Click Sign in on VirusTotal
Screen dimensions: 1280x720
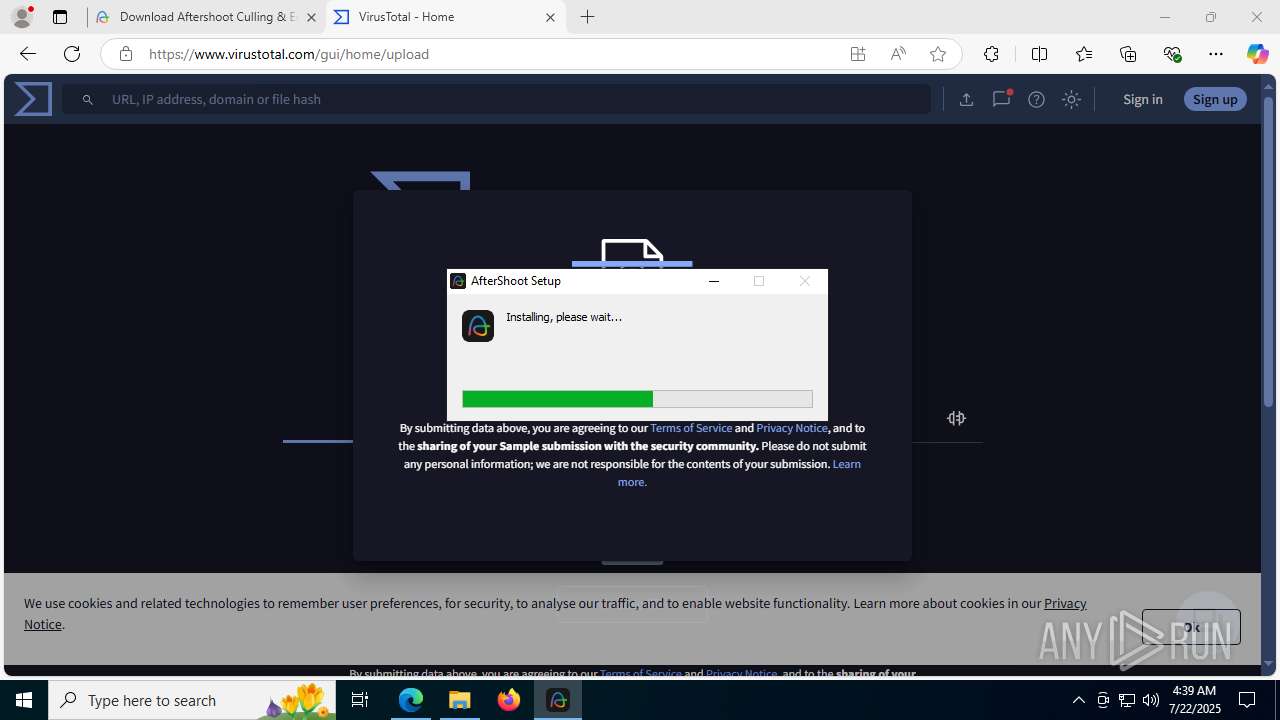1142,99
